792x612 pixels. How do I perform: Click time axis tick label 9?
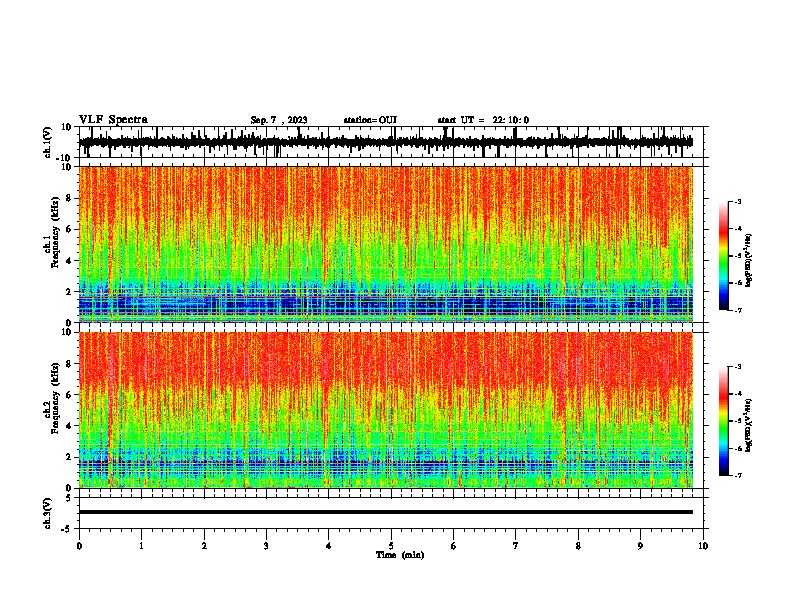(640, 546)
